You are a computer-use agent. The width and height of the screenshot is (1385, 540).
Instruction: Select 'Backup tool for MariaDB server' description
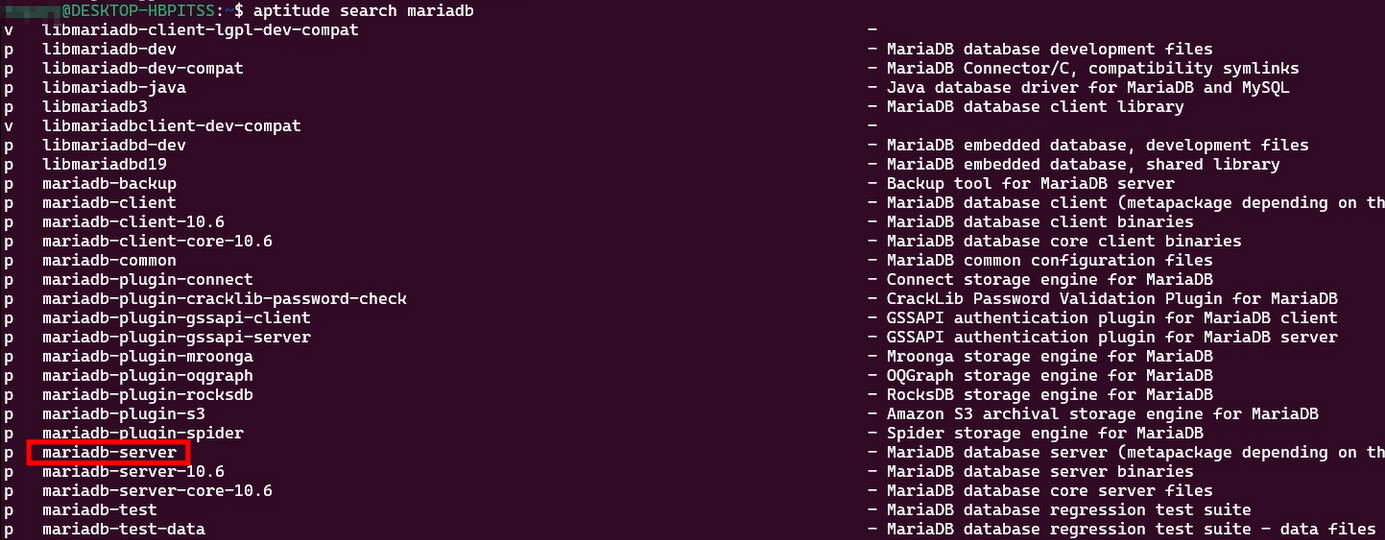1031,184
